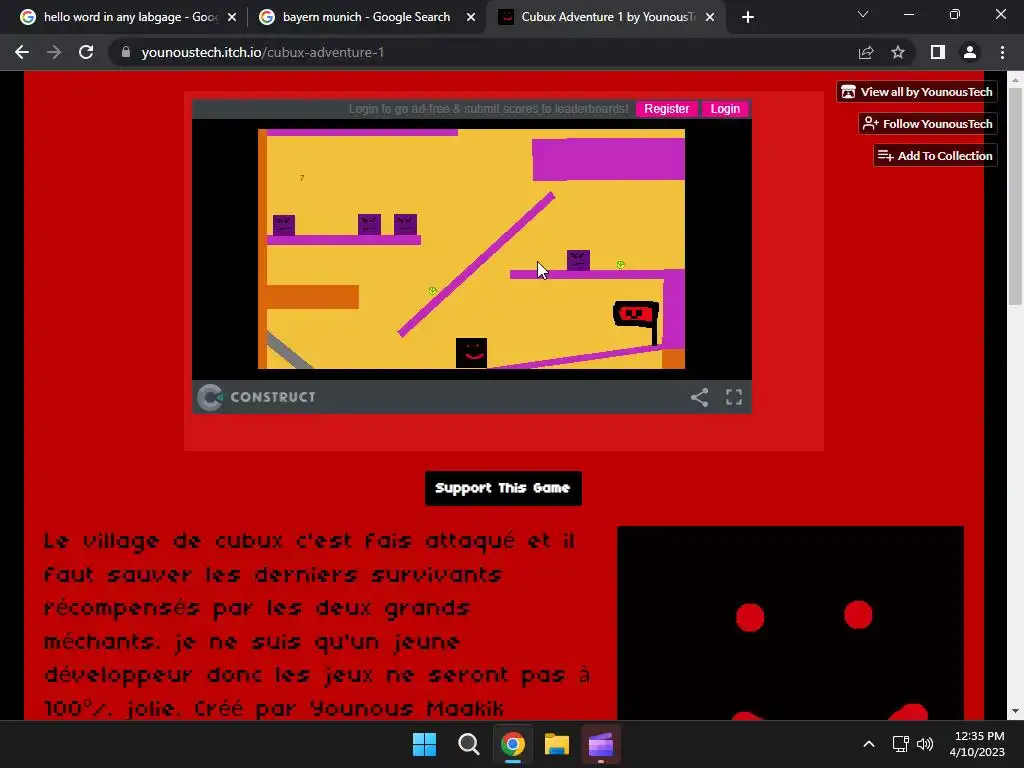Close the 'hello word' tab
The image size is (1024, 768).
pyautogui.click(x=232, y=17)
